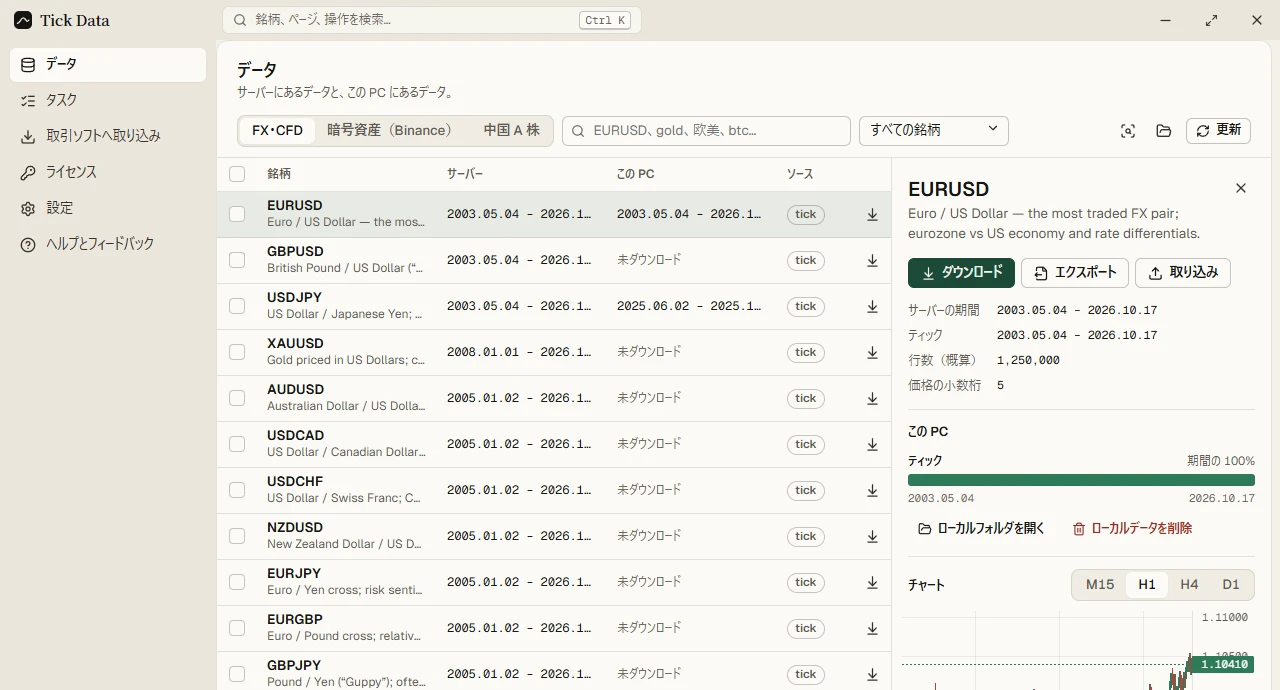This screenshot has height=690, width=1280.
Task: Click the 更新 refresh button
Action: [1218, 131]
